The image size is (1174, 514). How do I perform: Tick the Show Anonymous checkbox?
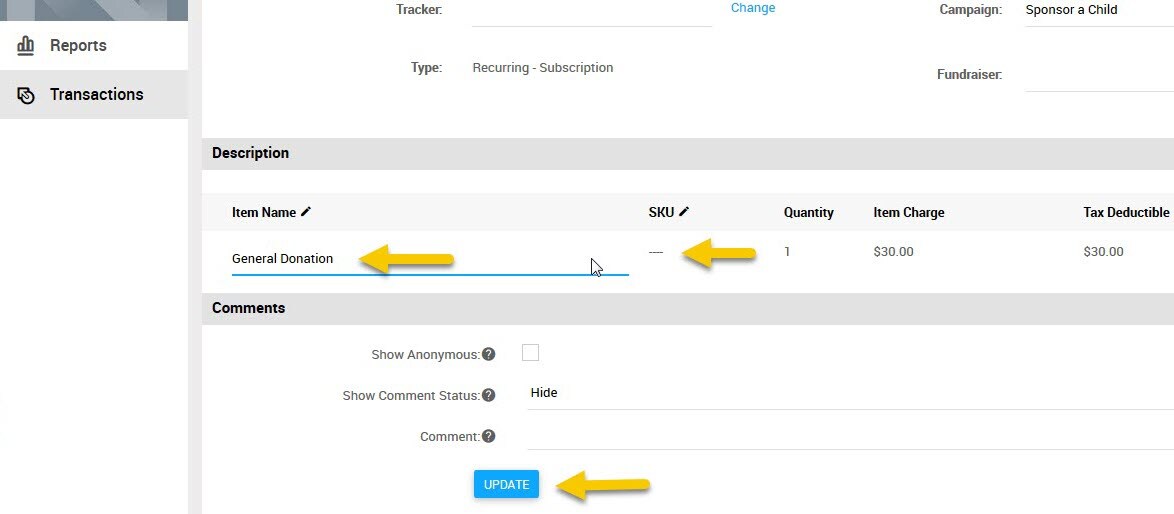[x=530, y=352]
